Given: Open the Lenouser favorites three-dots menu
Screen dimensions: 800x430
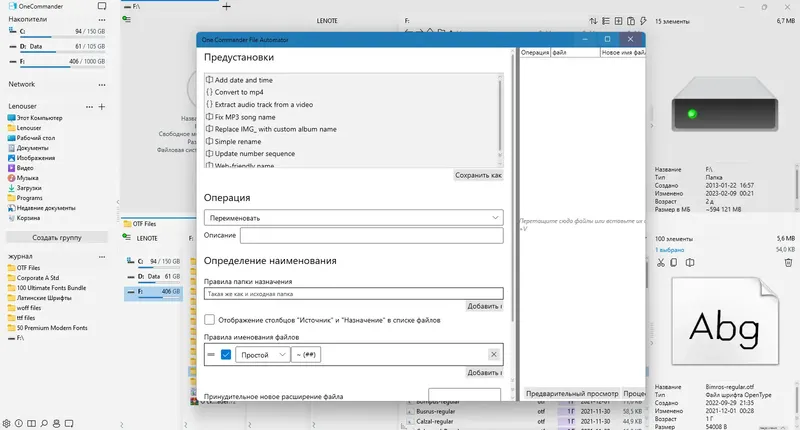Looking at the screenshot, I should click(89, 107).
